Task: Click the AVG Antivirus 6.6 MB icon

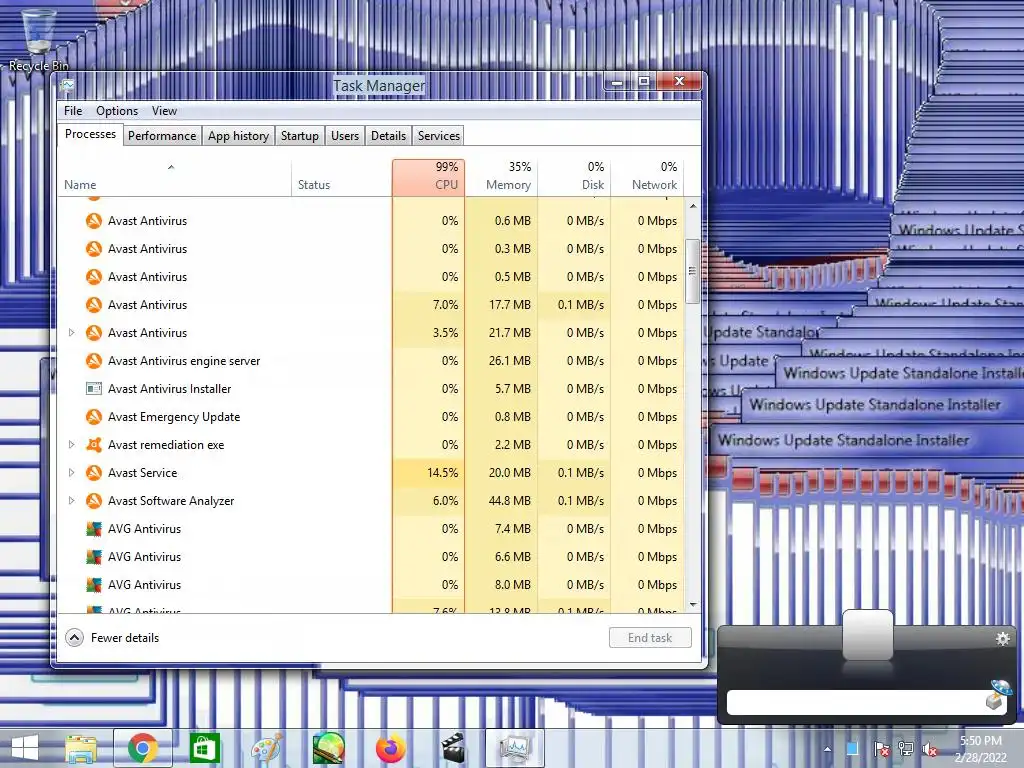Action: [x=94, y=557]
